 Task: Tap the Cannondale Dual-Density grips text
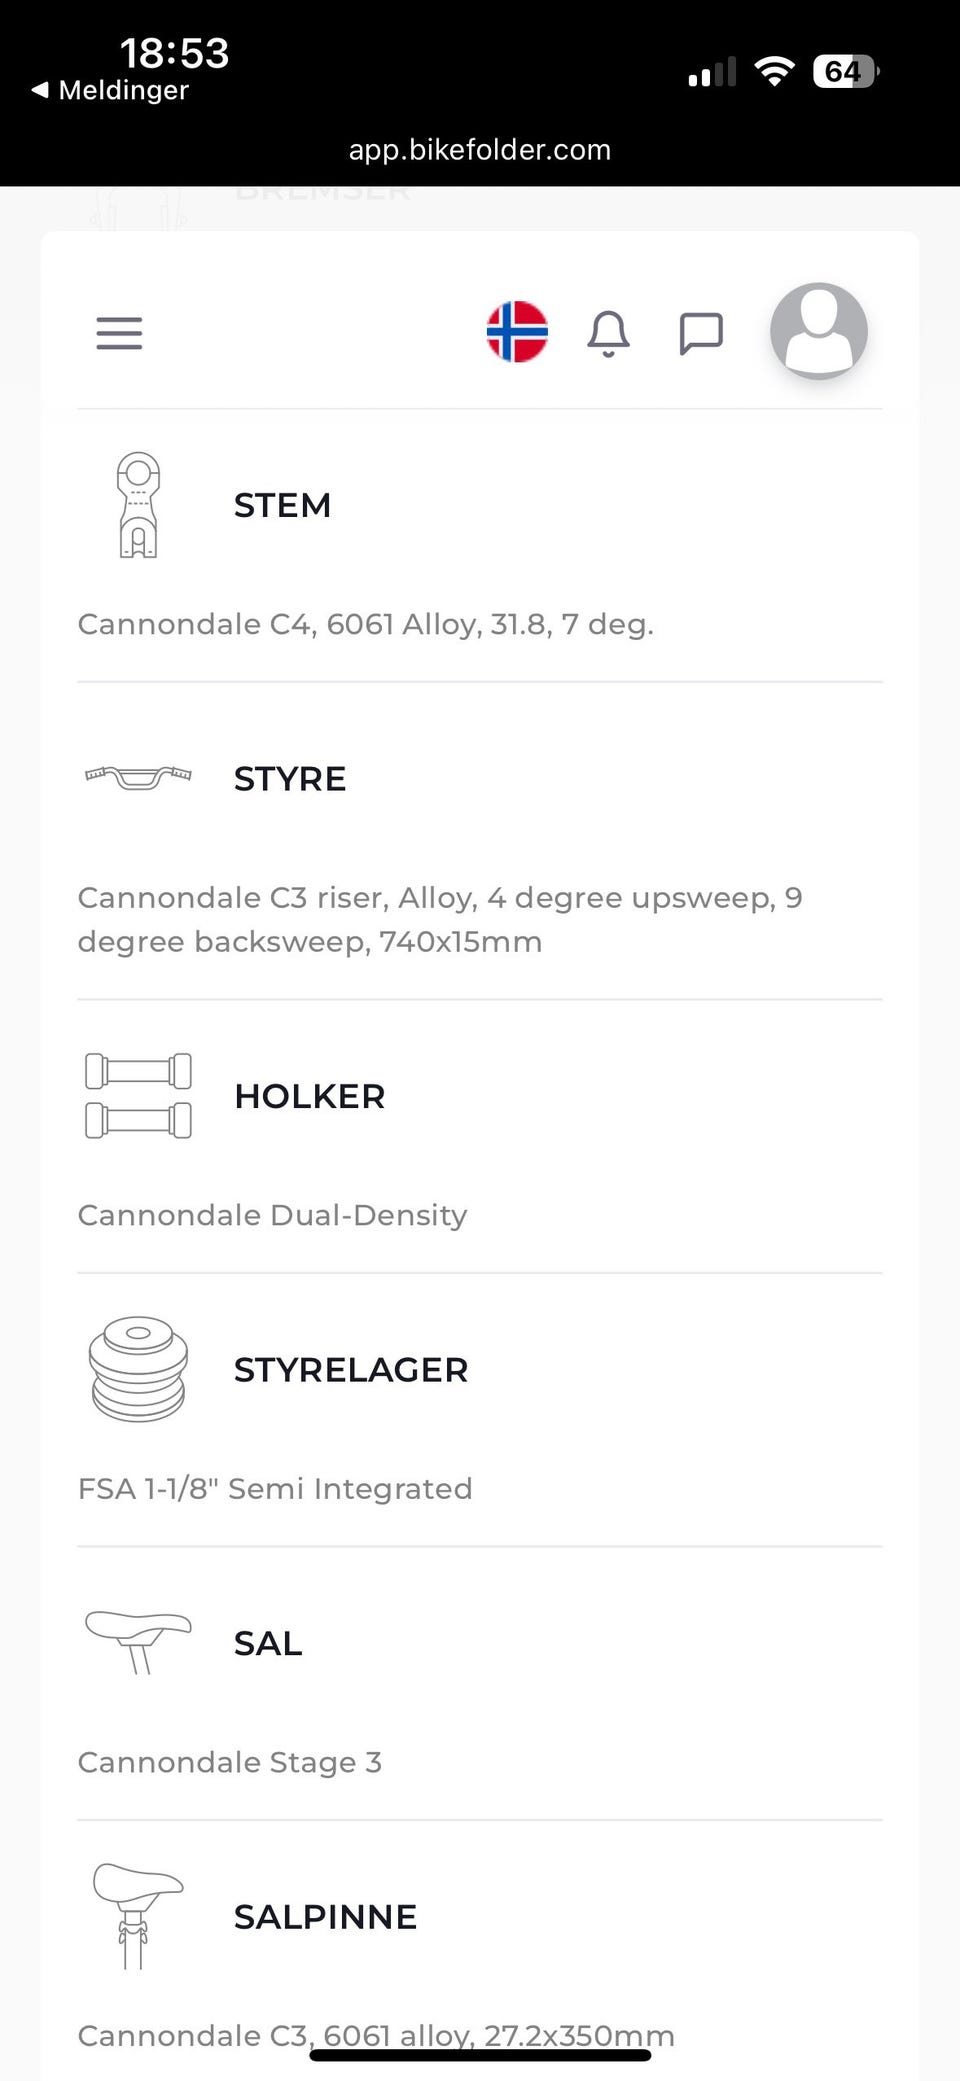272,1215
